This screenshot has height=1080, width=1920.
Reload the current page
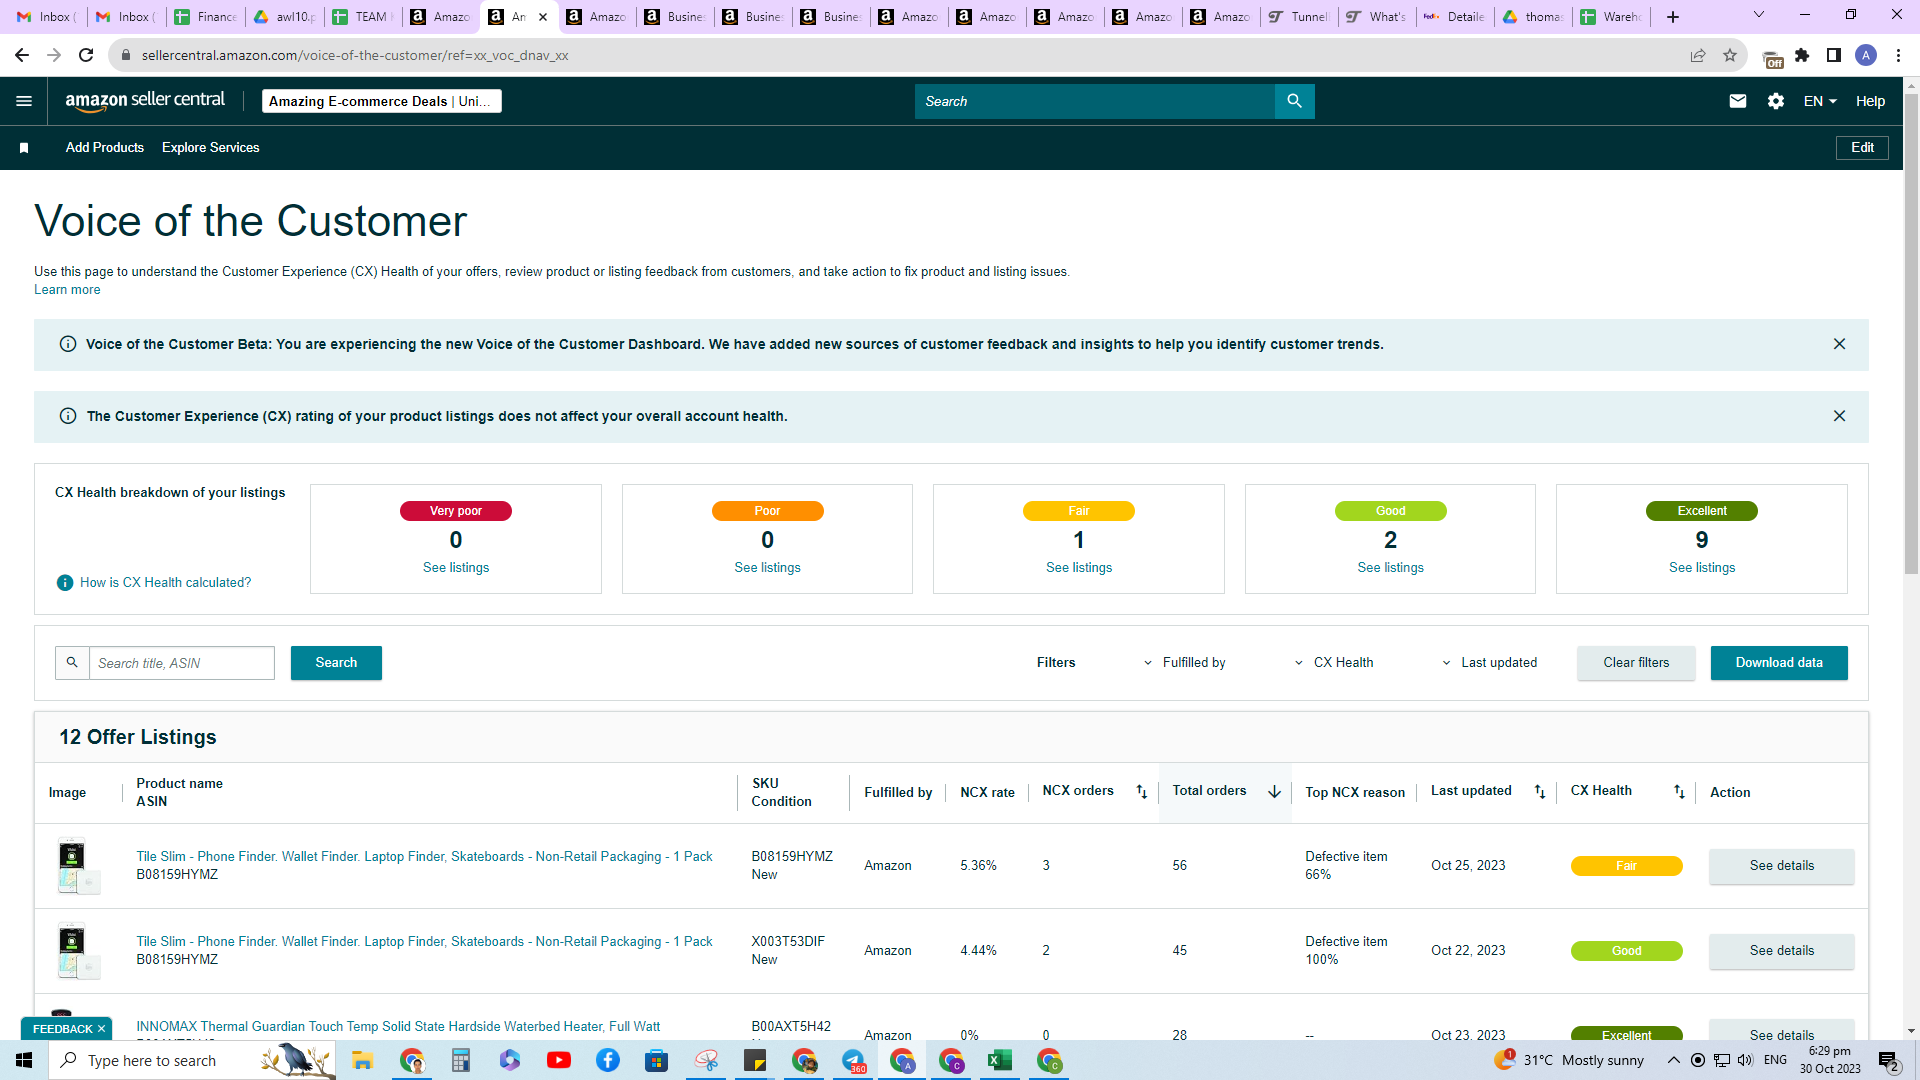click(86, 55)
